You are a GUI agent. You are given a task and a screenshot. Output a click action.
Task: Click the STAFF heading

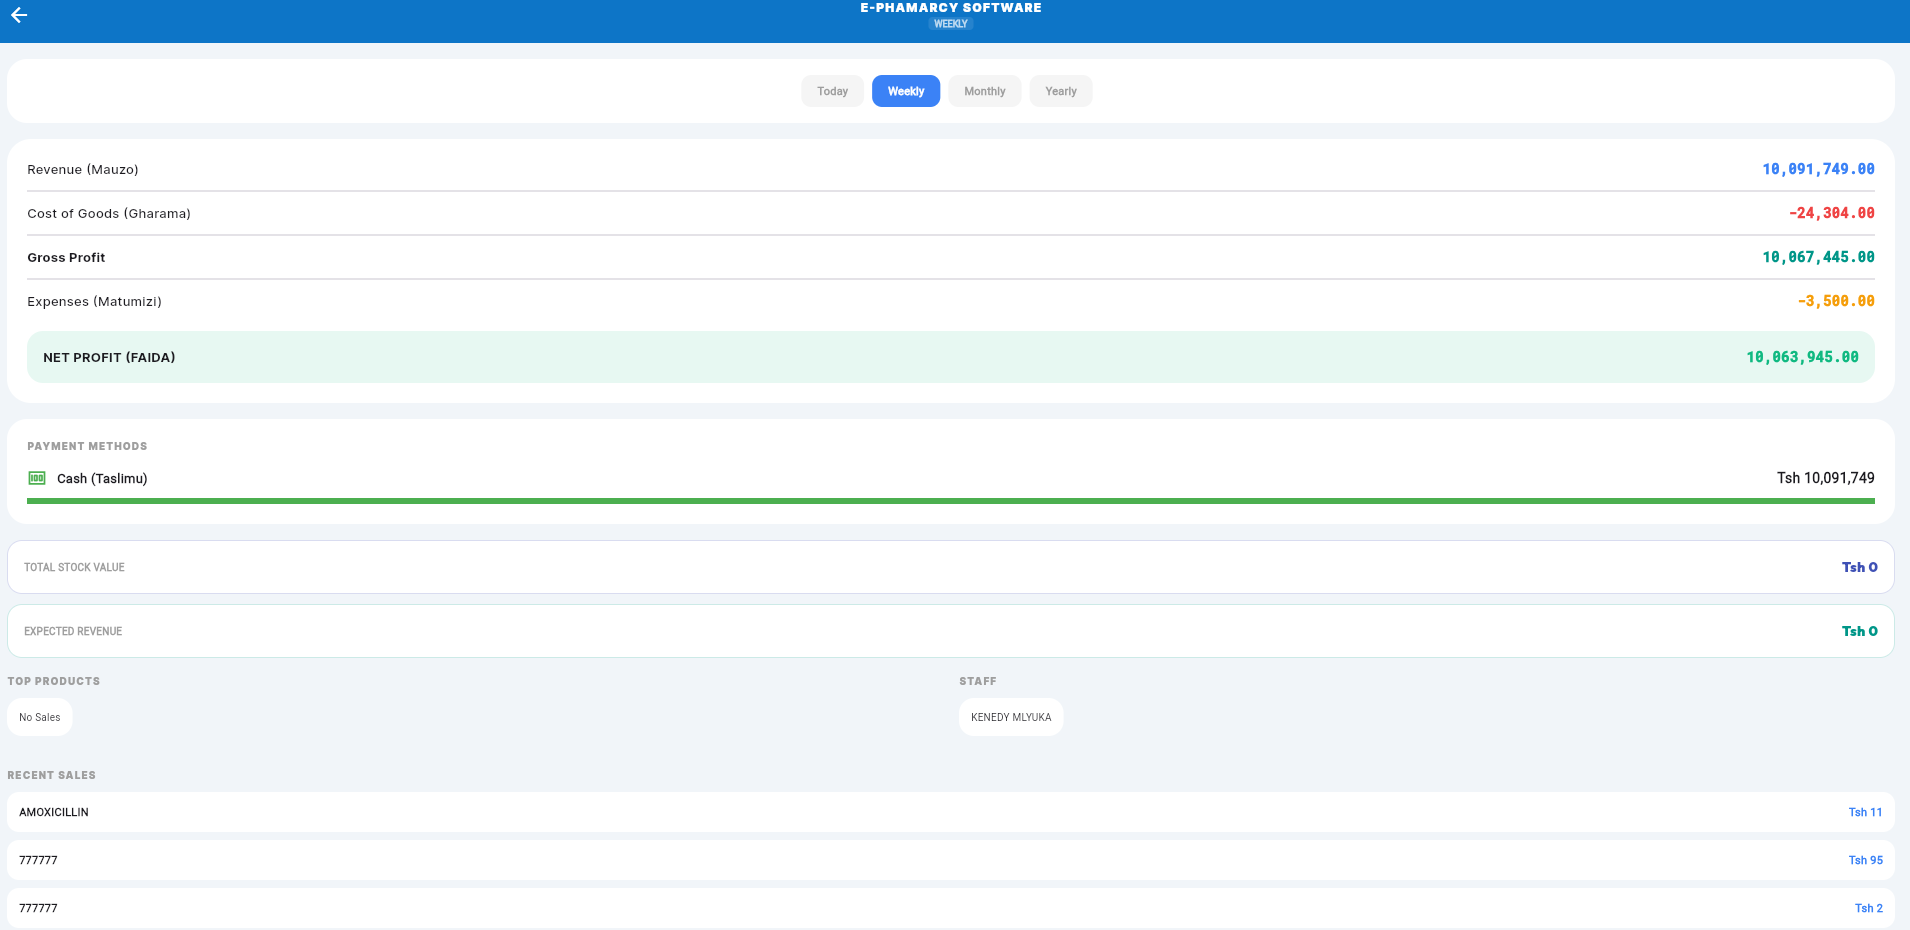pyautogui.click(x=978, y=681)
